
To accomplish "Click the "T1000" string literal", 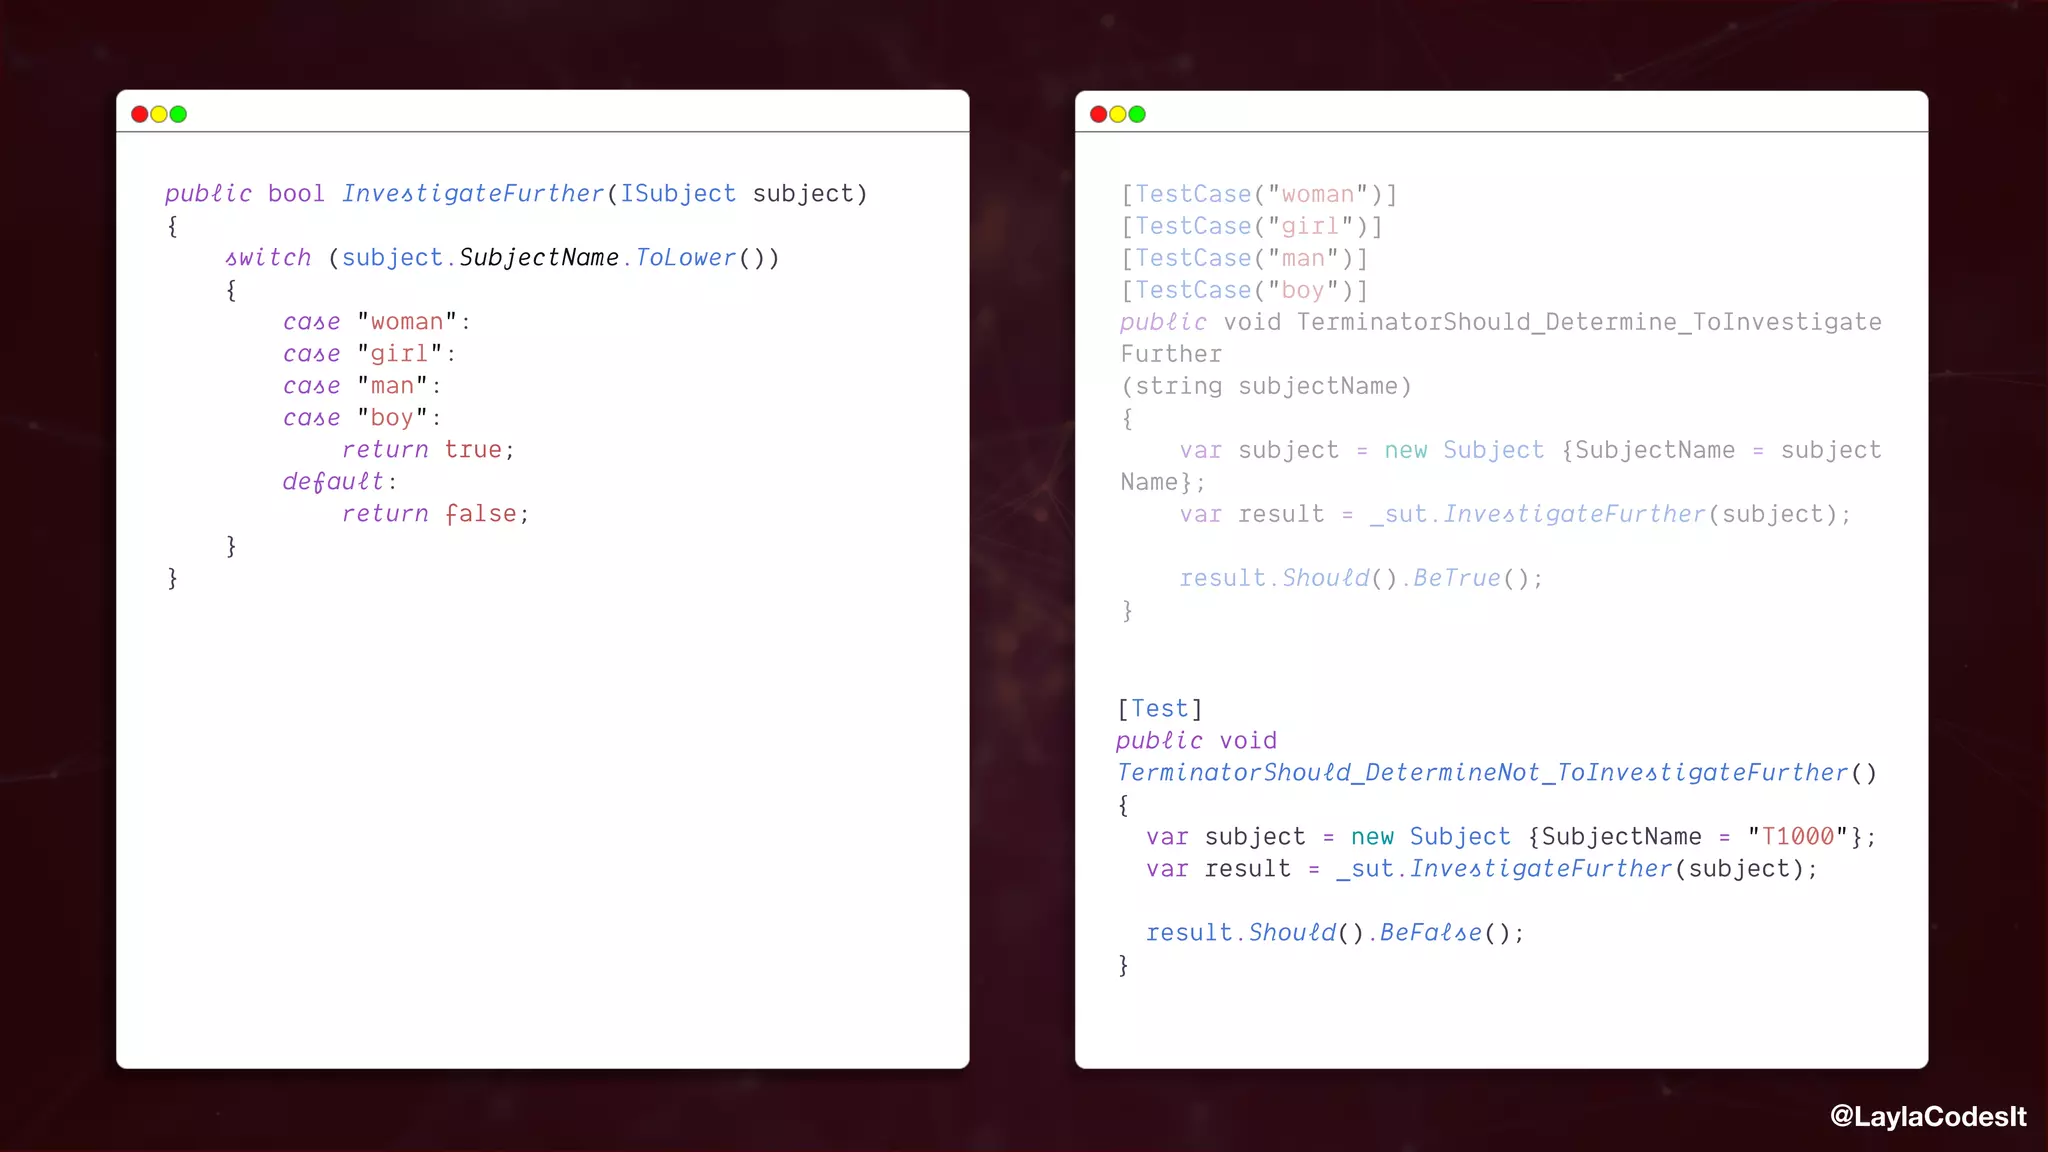I will tap(1797, 837).
